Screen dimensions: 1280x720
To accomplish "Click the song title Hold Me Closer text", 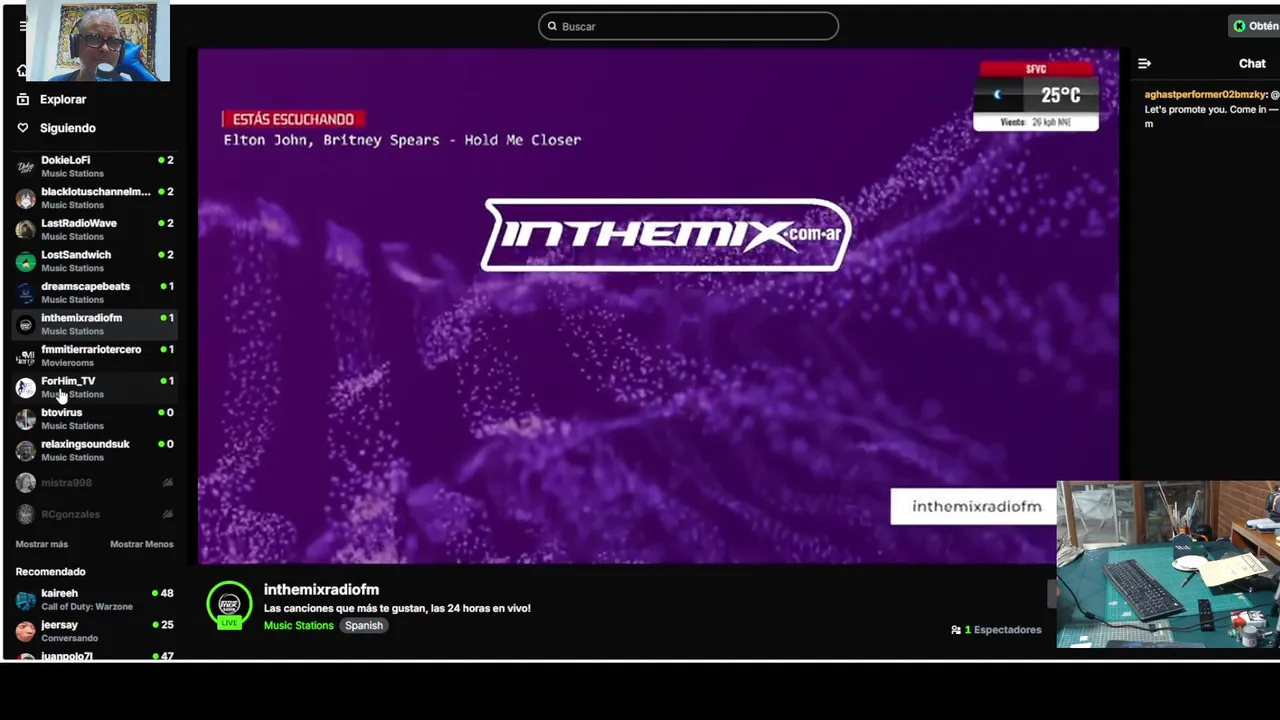I will coord(523,140).
